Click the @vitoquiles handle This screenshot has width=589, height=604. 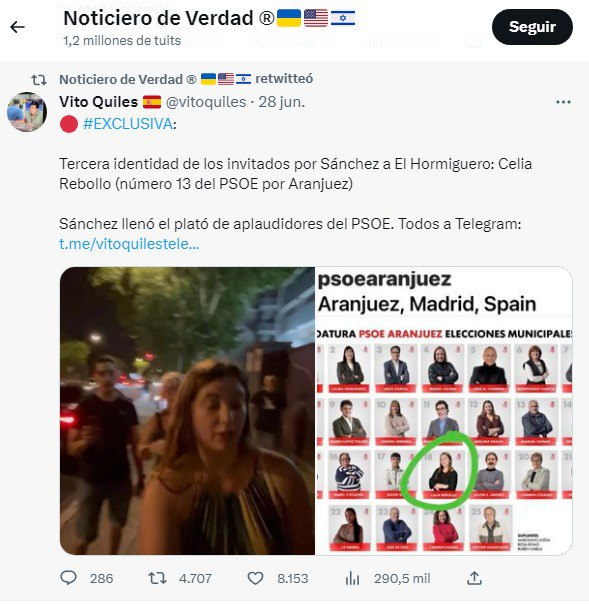click(x=206, y=102)
